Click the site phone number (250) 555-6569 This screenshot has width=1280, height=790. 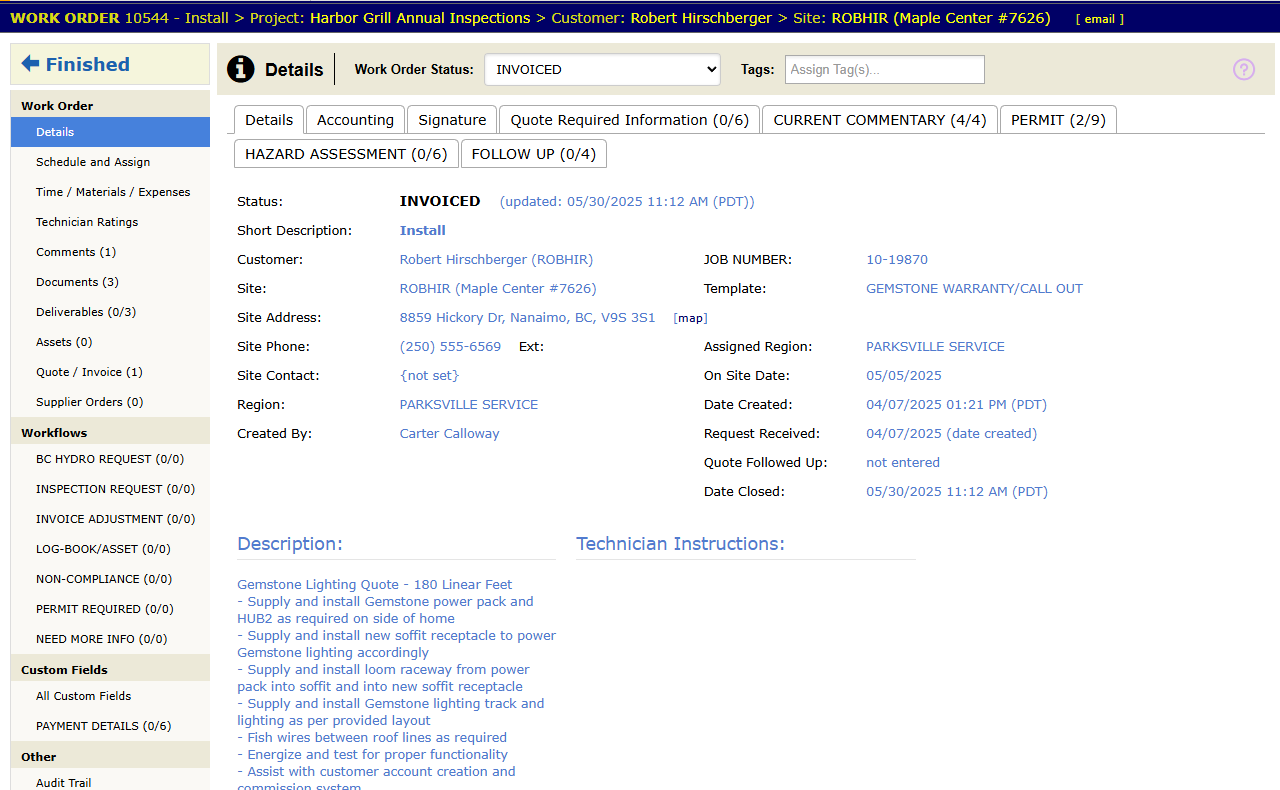(x=450, y=347)
